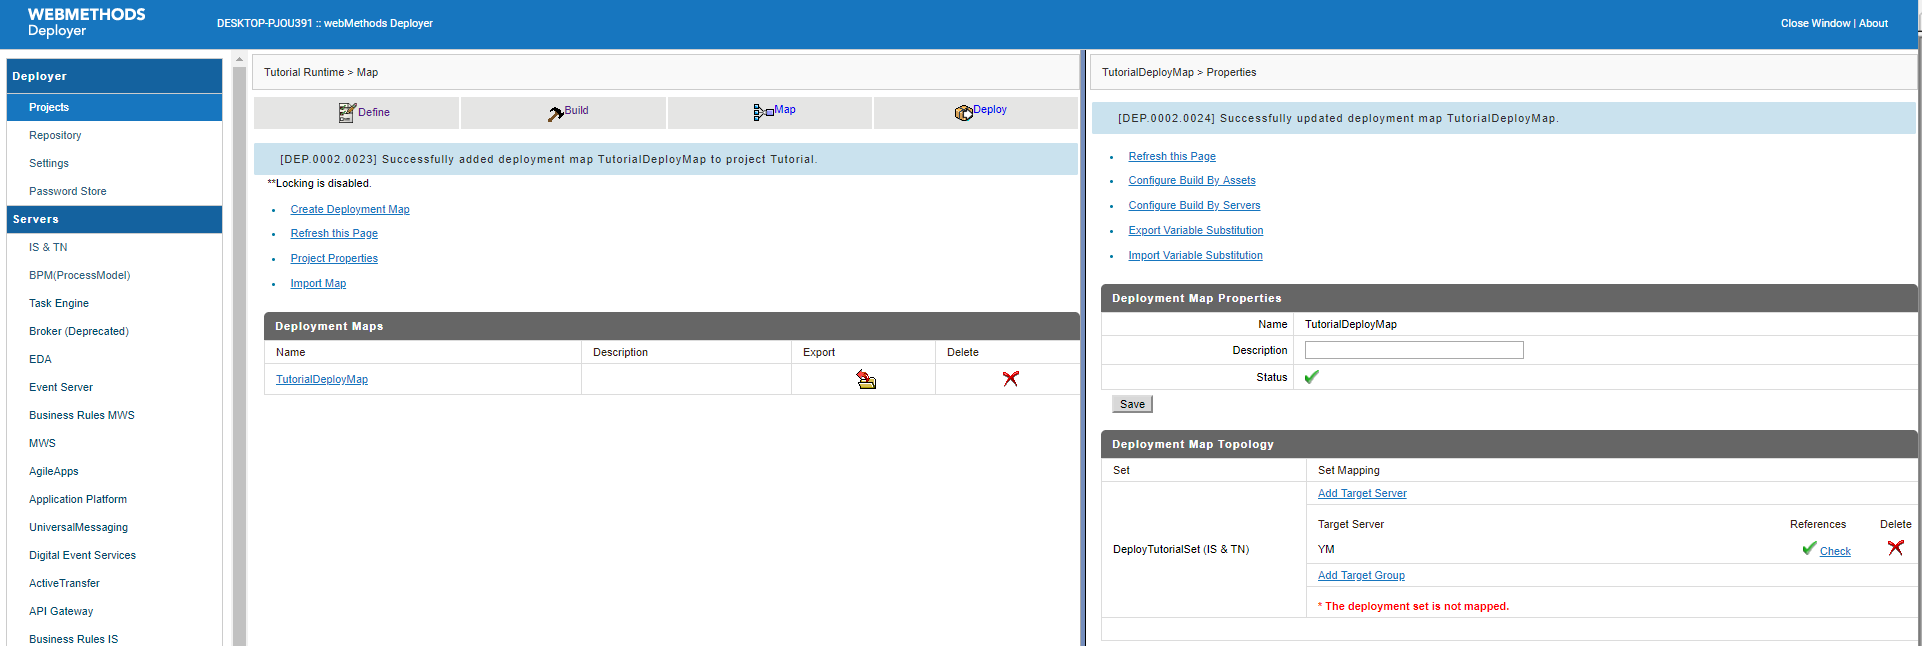The width and height of the screenshot is (1922, 646).
Task: Open Configure Build By Servers
Action: coord(1194,205)
